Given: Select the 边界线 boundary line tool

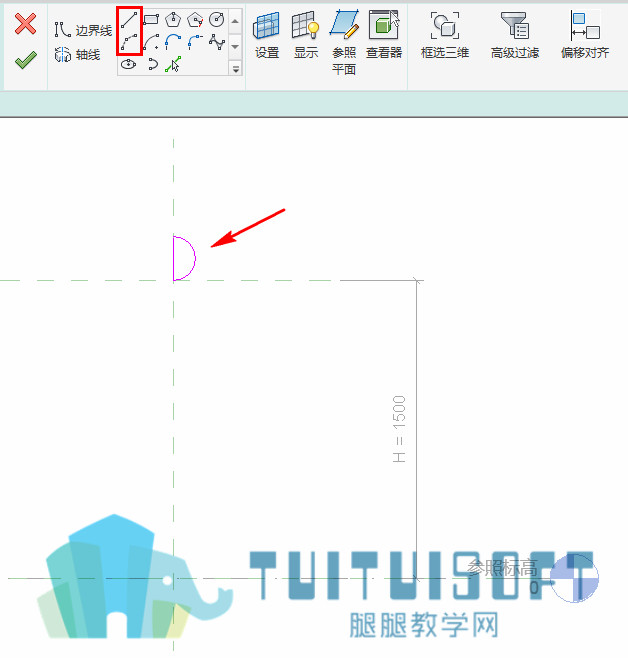Looking at the screenshot, I should 83,30.
